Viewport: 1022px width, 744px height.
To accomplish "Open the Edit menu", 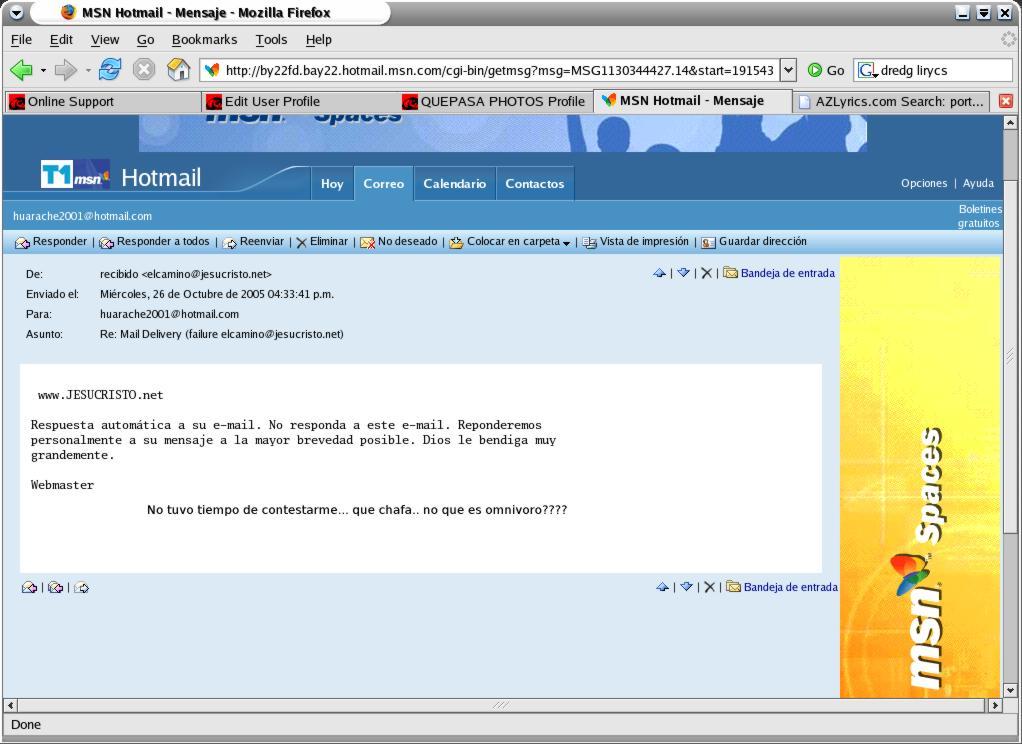I will click(x=61, y=40).
